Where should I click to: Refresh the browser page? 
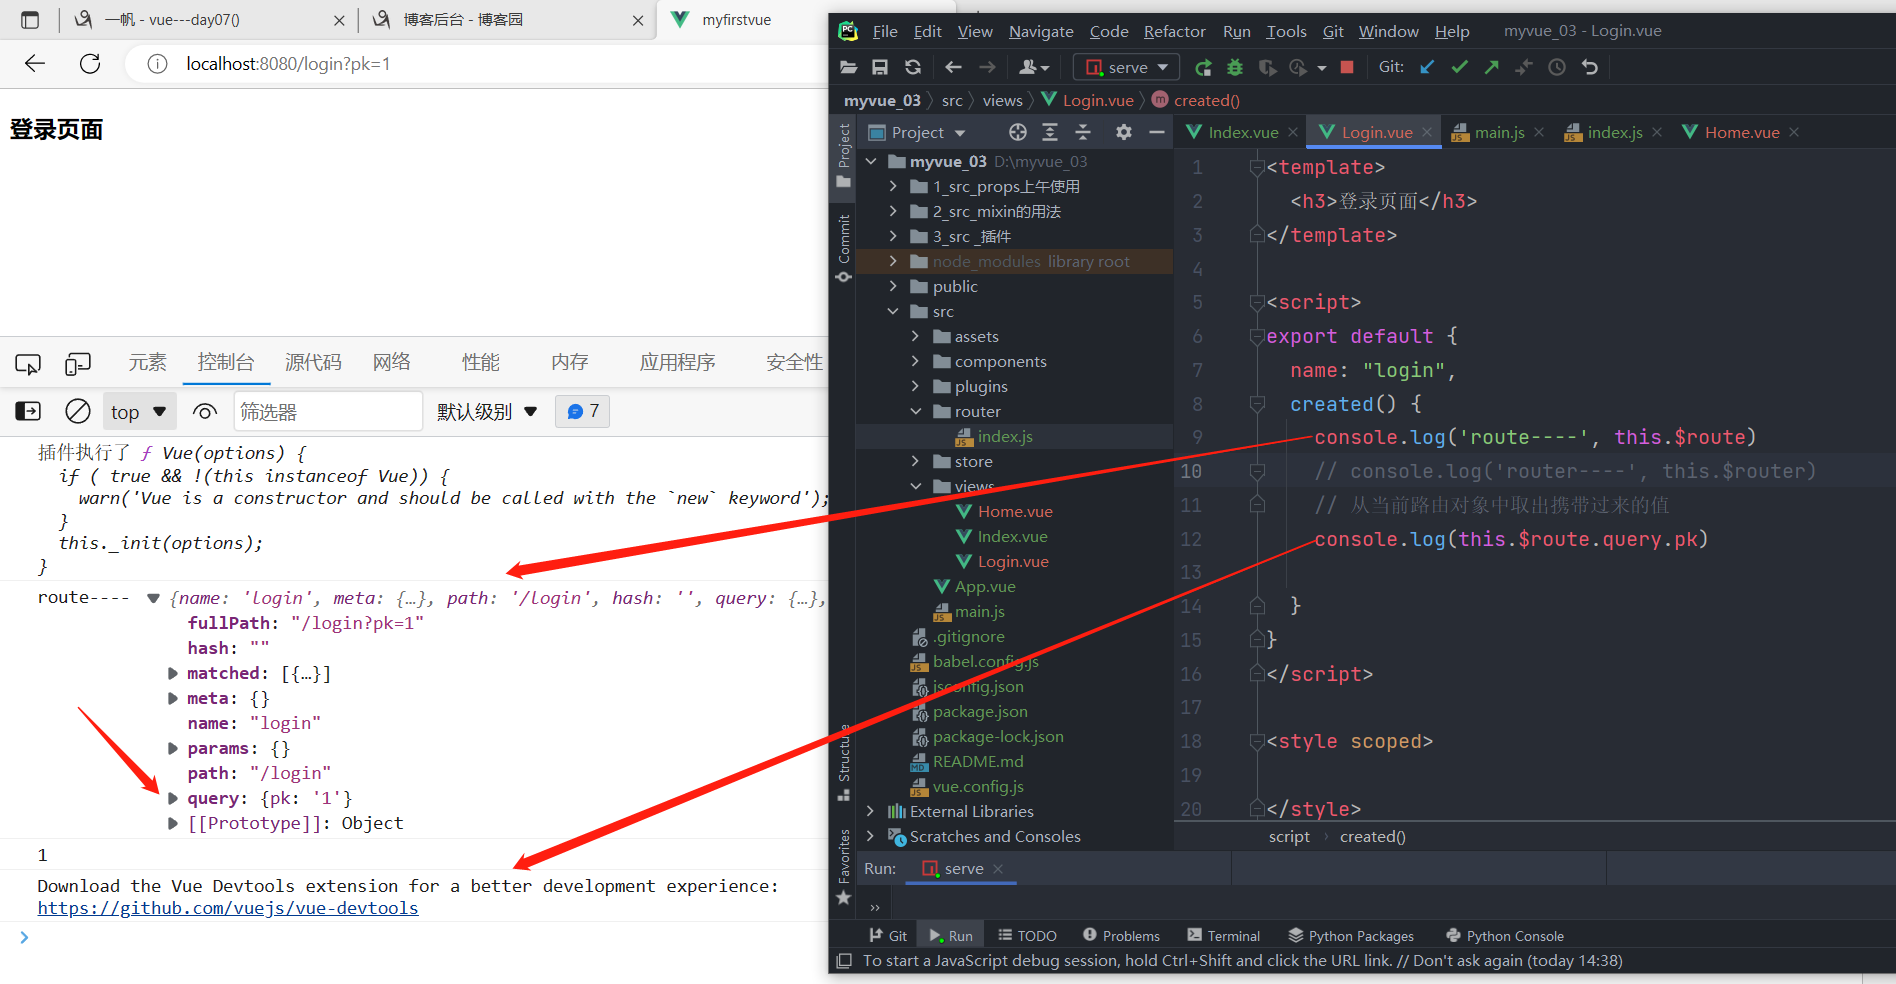tap(90, 64)
